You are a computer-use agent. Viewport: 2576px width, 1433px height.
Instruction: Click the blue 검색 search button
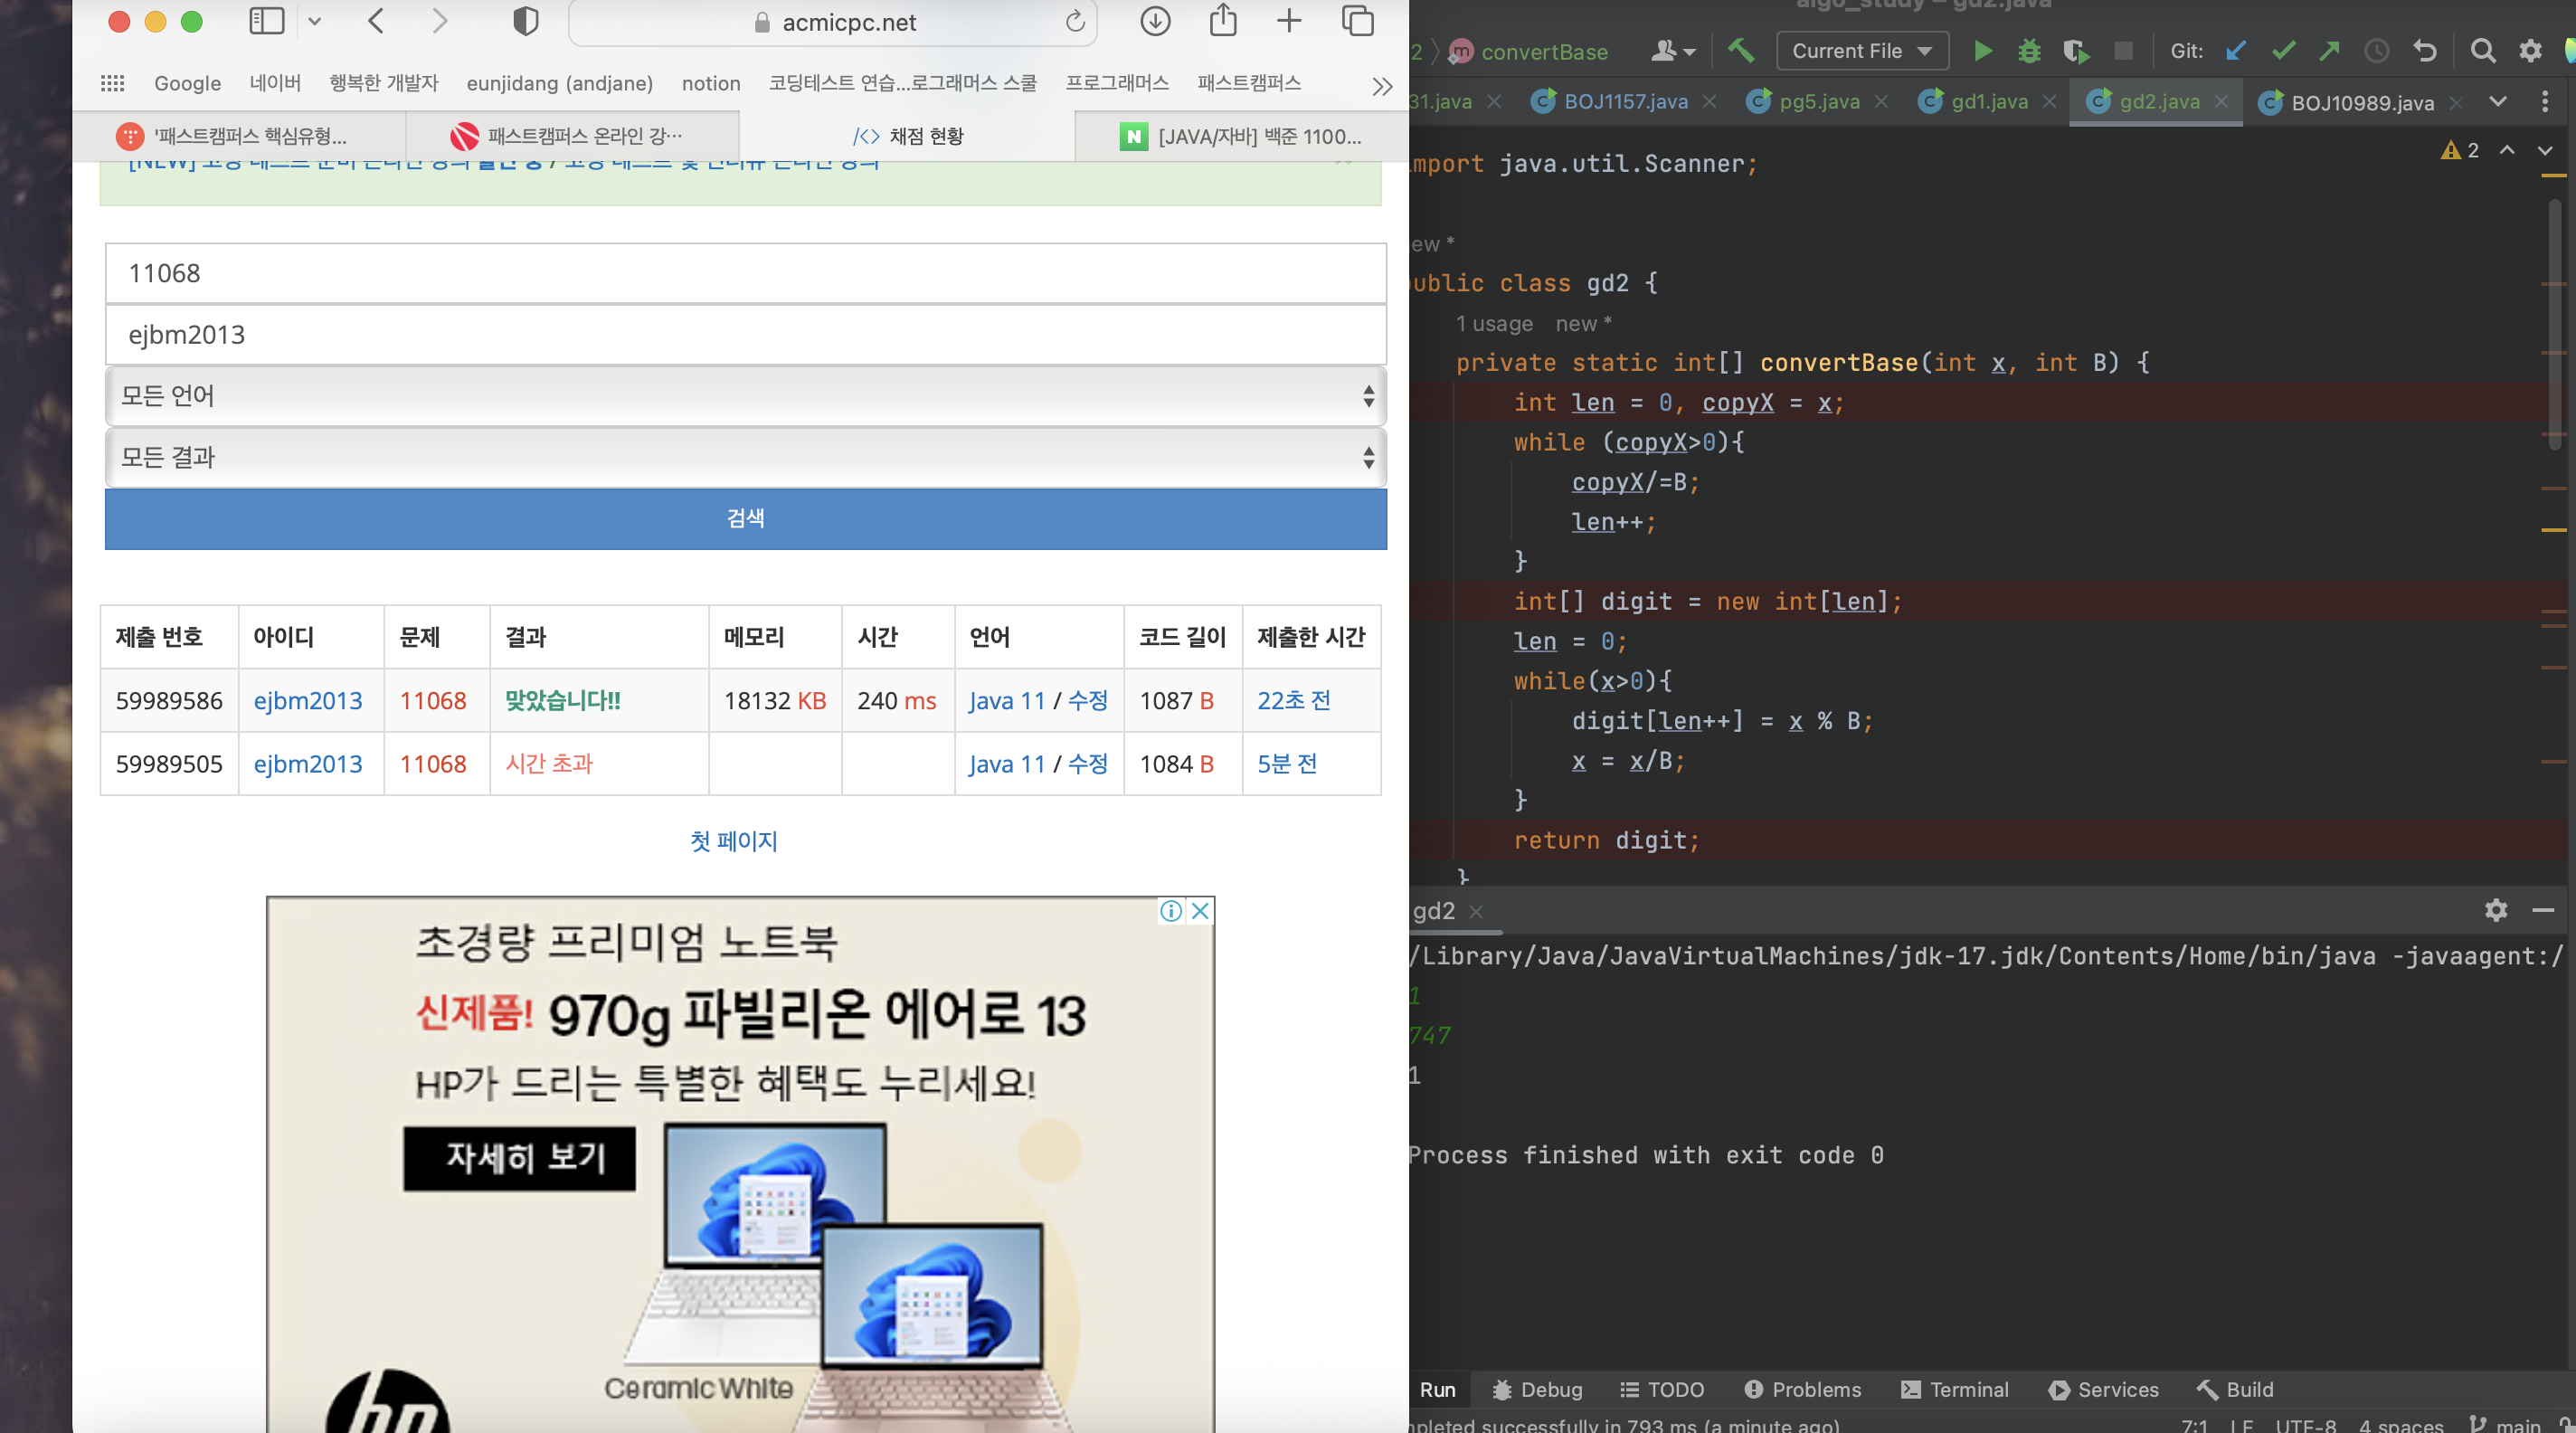(745, 518)
